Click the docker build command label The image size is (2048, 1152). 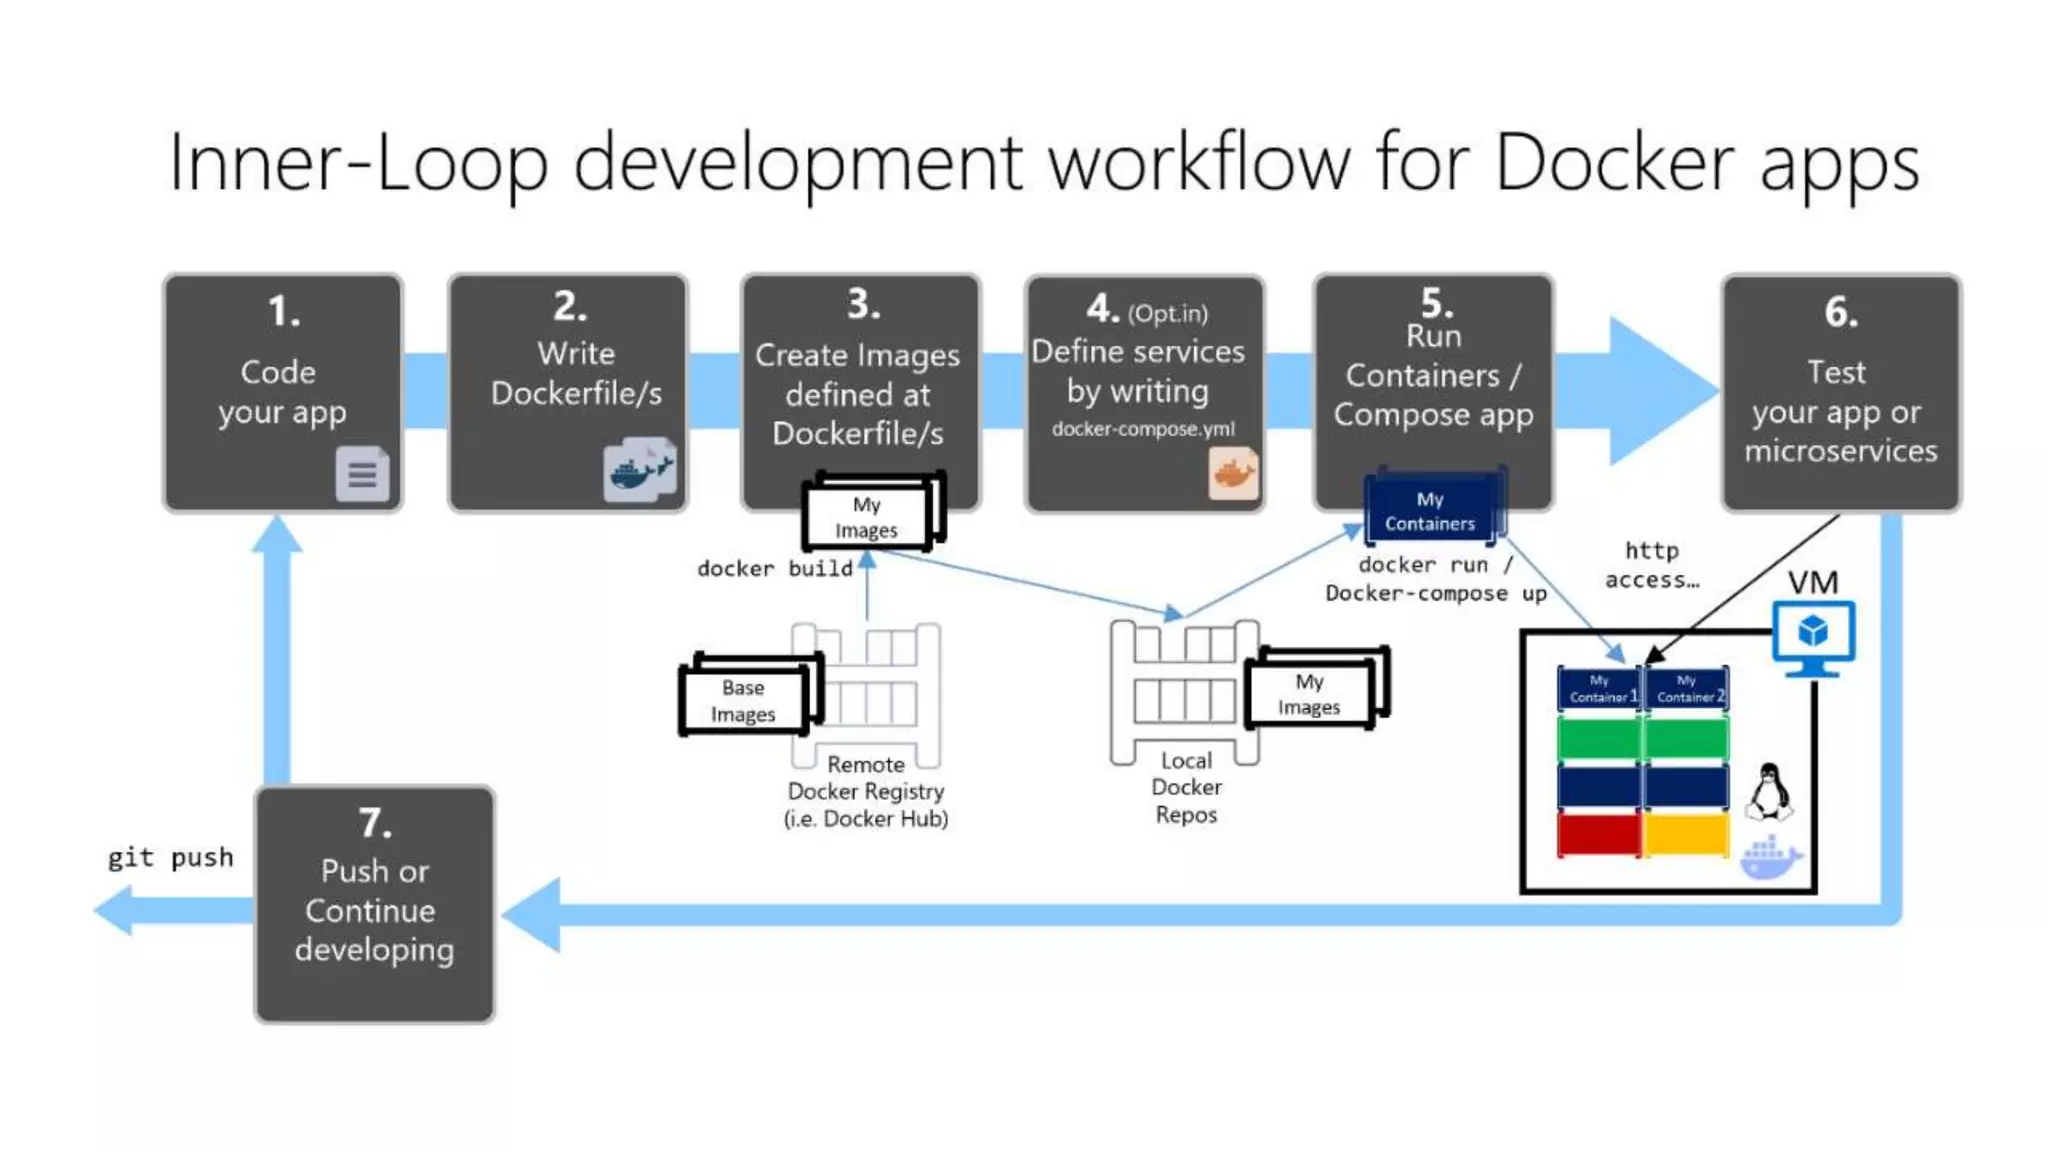coord(774,568)
